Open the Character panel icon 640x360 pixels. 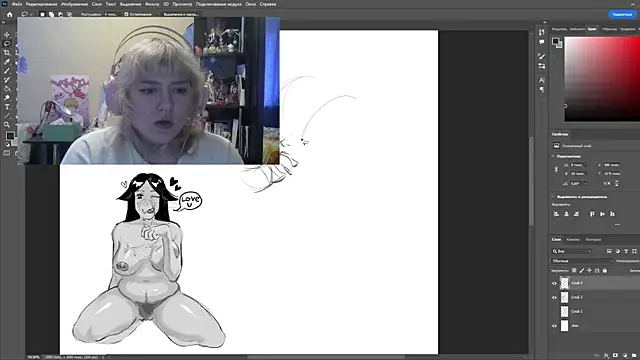coord(542,80)
